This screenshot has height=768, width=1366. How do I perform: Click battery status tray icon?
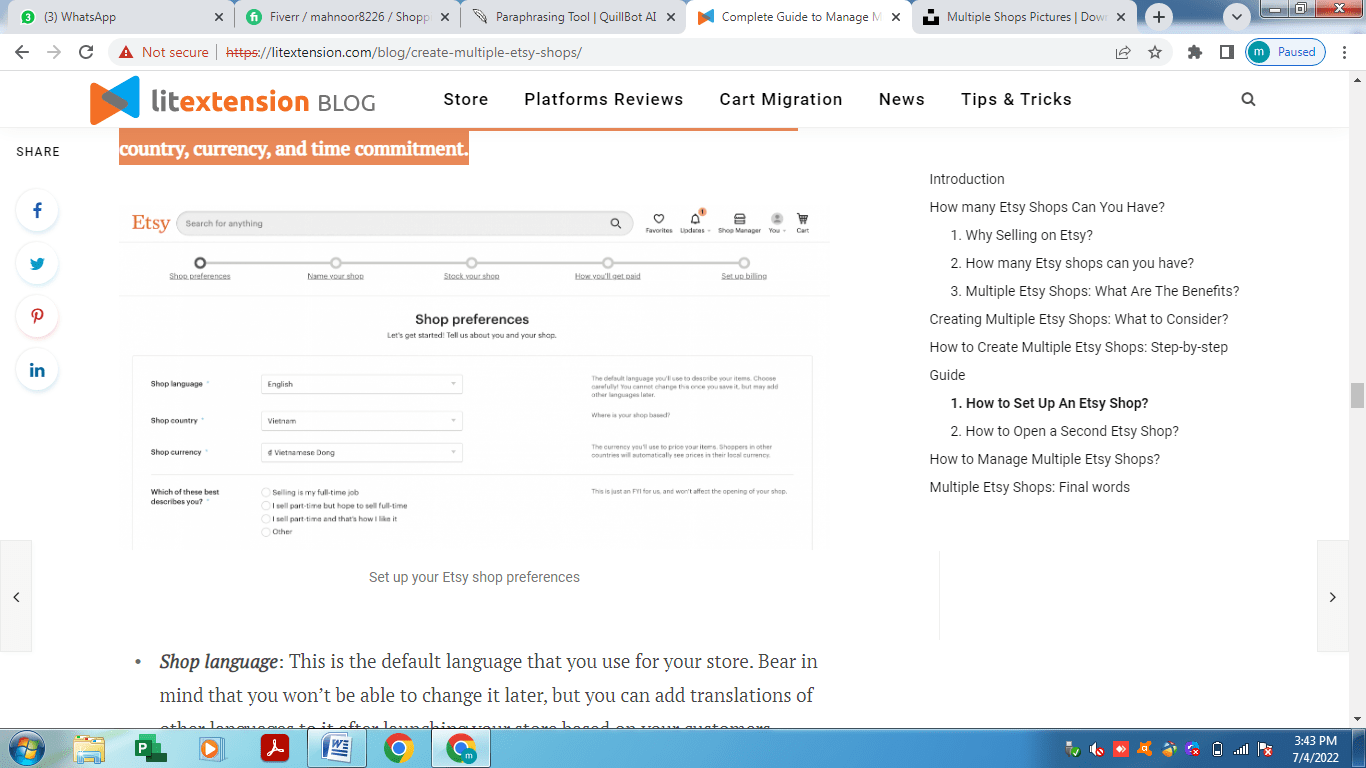(1217, 749)
